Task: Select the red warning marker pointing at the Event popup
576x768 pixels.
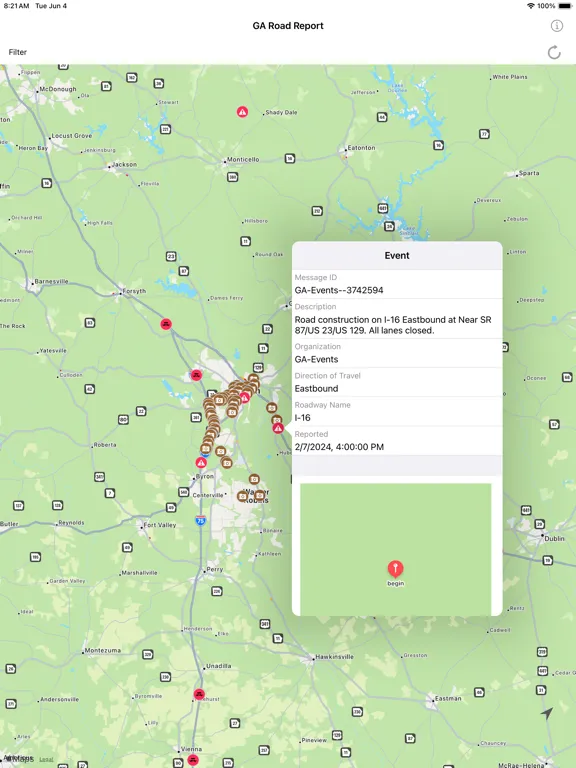Action: (278, 429)
